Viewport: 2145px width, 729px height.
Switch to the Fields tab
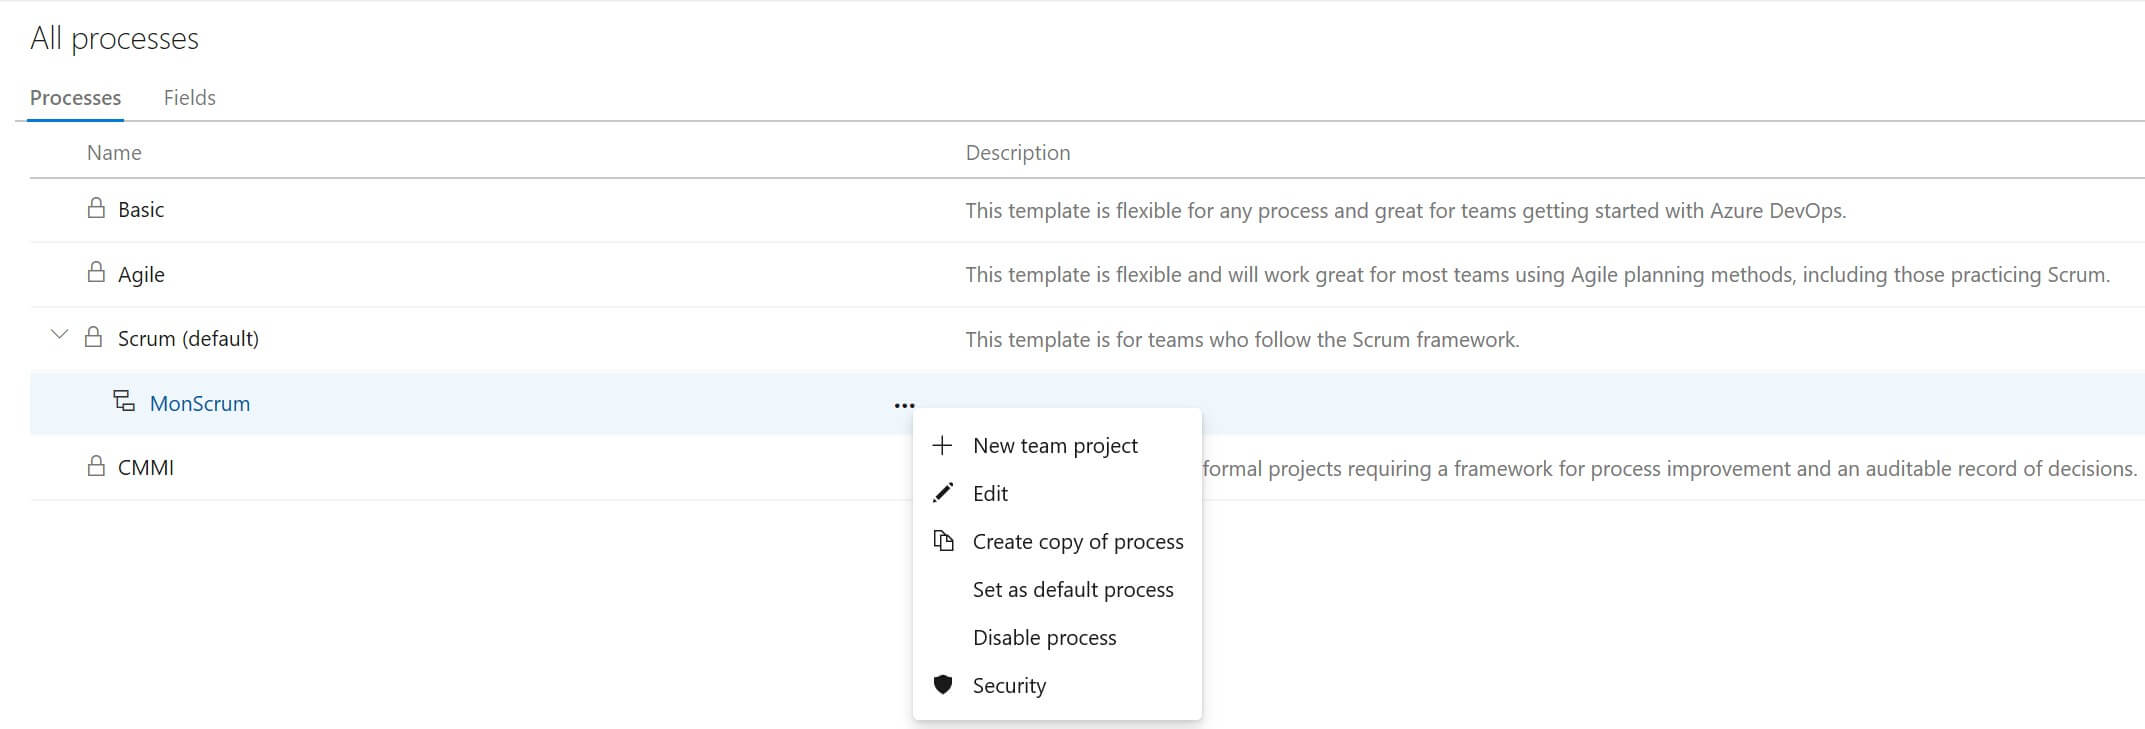(x=189, y=98)
